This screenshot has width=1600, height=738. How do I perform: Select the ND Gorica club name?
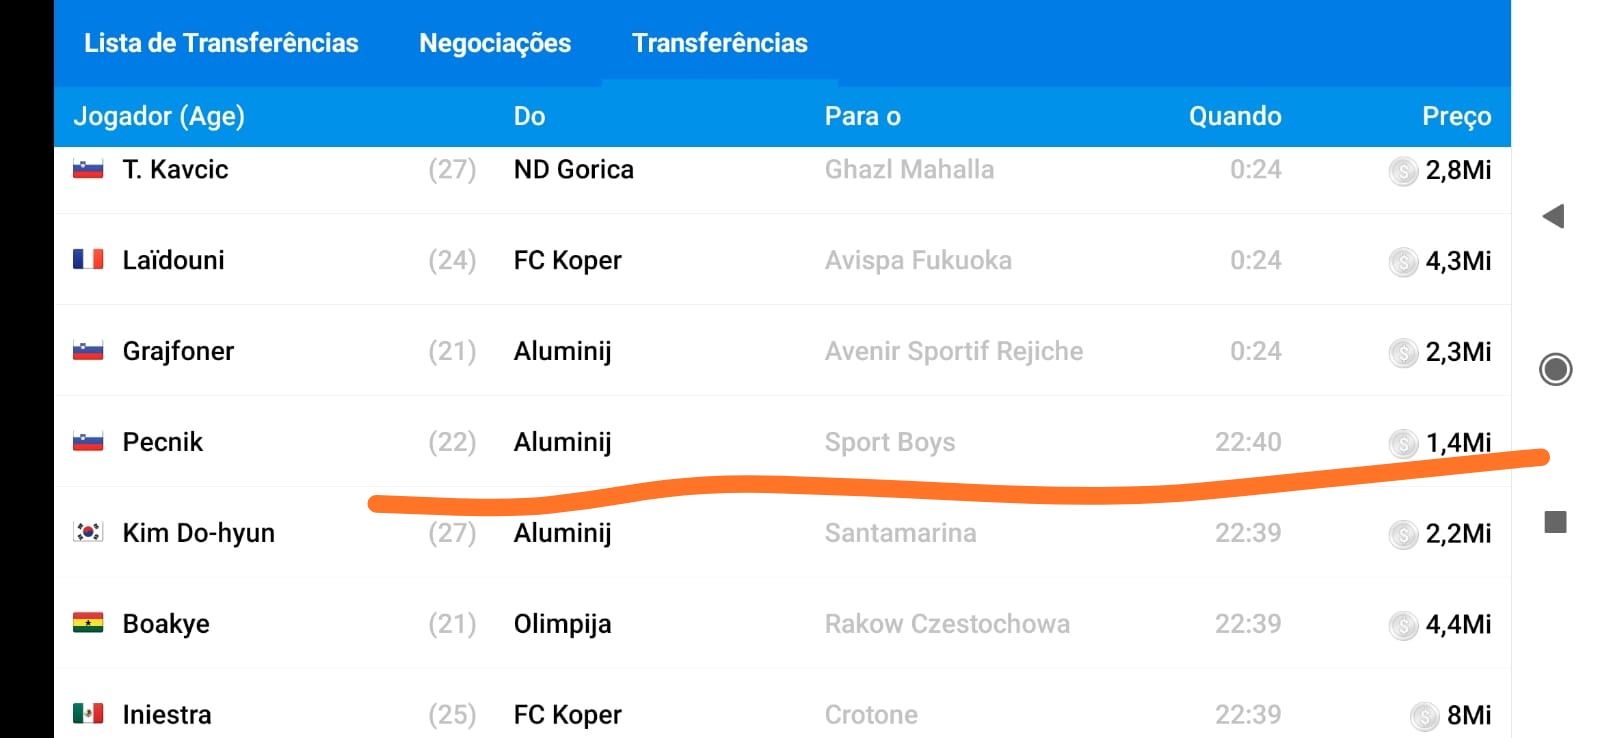click(573, 170)
